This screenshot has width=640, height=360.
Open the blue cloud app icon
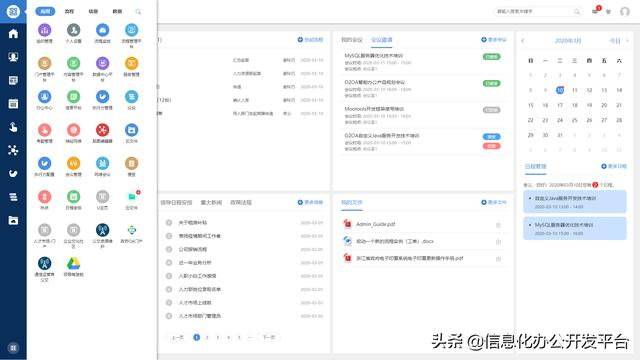(102, 30)
